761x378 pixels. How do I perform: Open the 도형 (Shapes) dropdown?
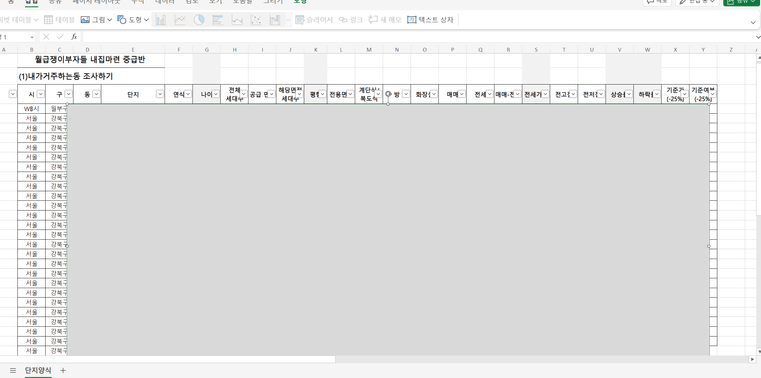tap(133, 20)
